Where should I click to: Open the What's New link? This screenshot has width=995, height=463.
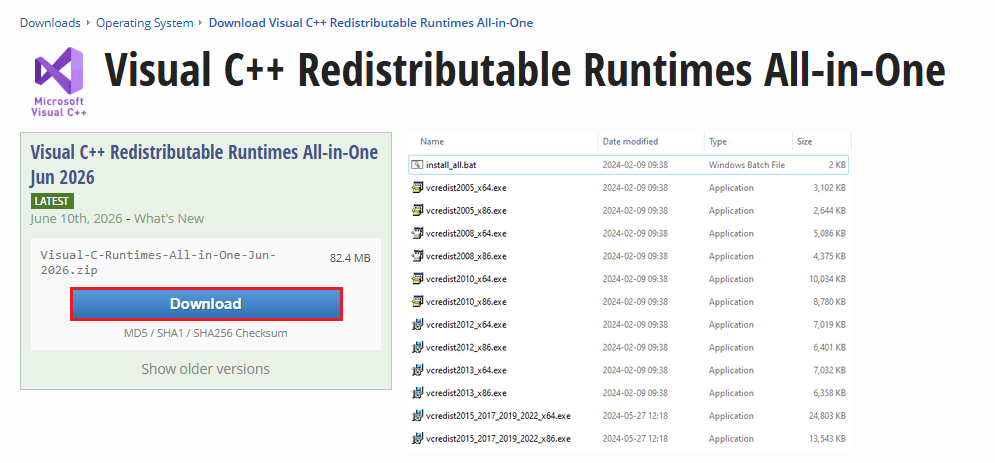tap(169, 219)
